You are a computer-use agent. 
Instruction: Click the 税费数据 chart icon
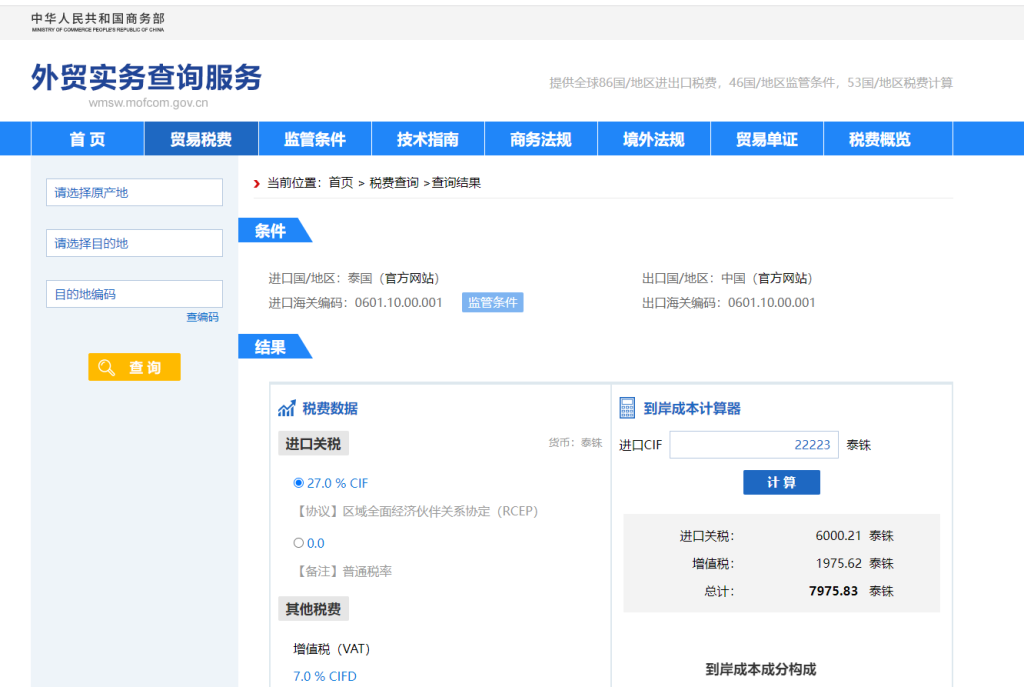[286, 408]
